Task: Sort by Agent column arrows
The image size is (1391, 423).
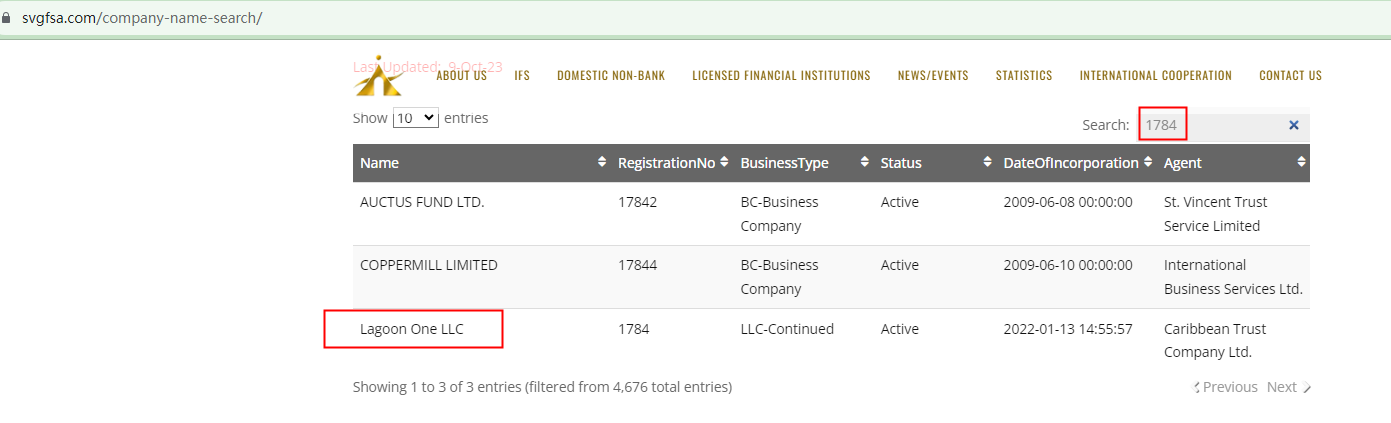Action: click(x=1301, y=162)
